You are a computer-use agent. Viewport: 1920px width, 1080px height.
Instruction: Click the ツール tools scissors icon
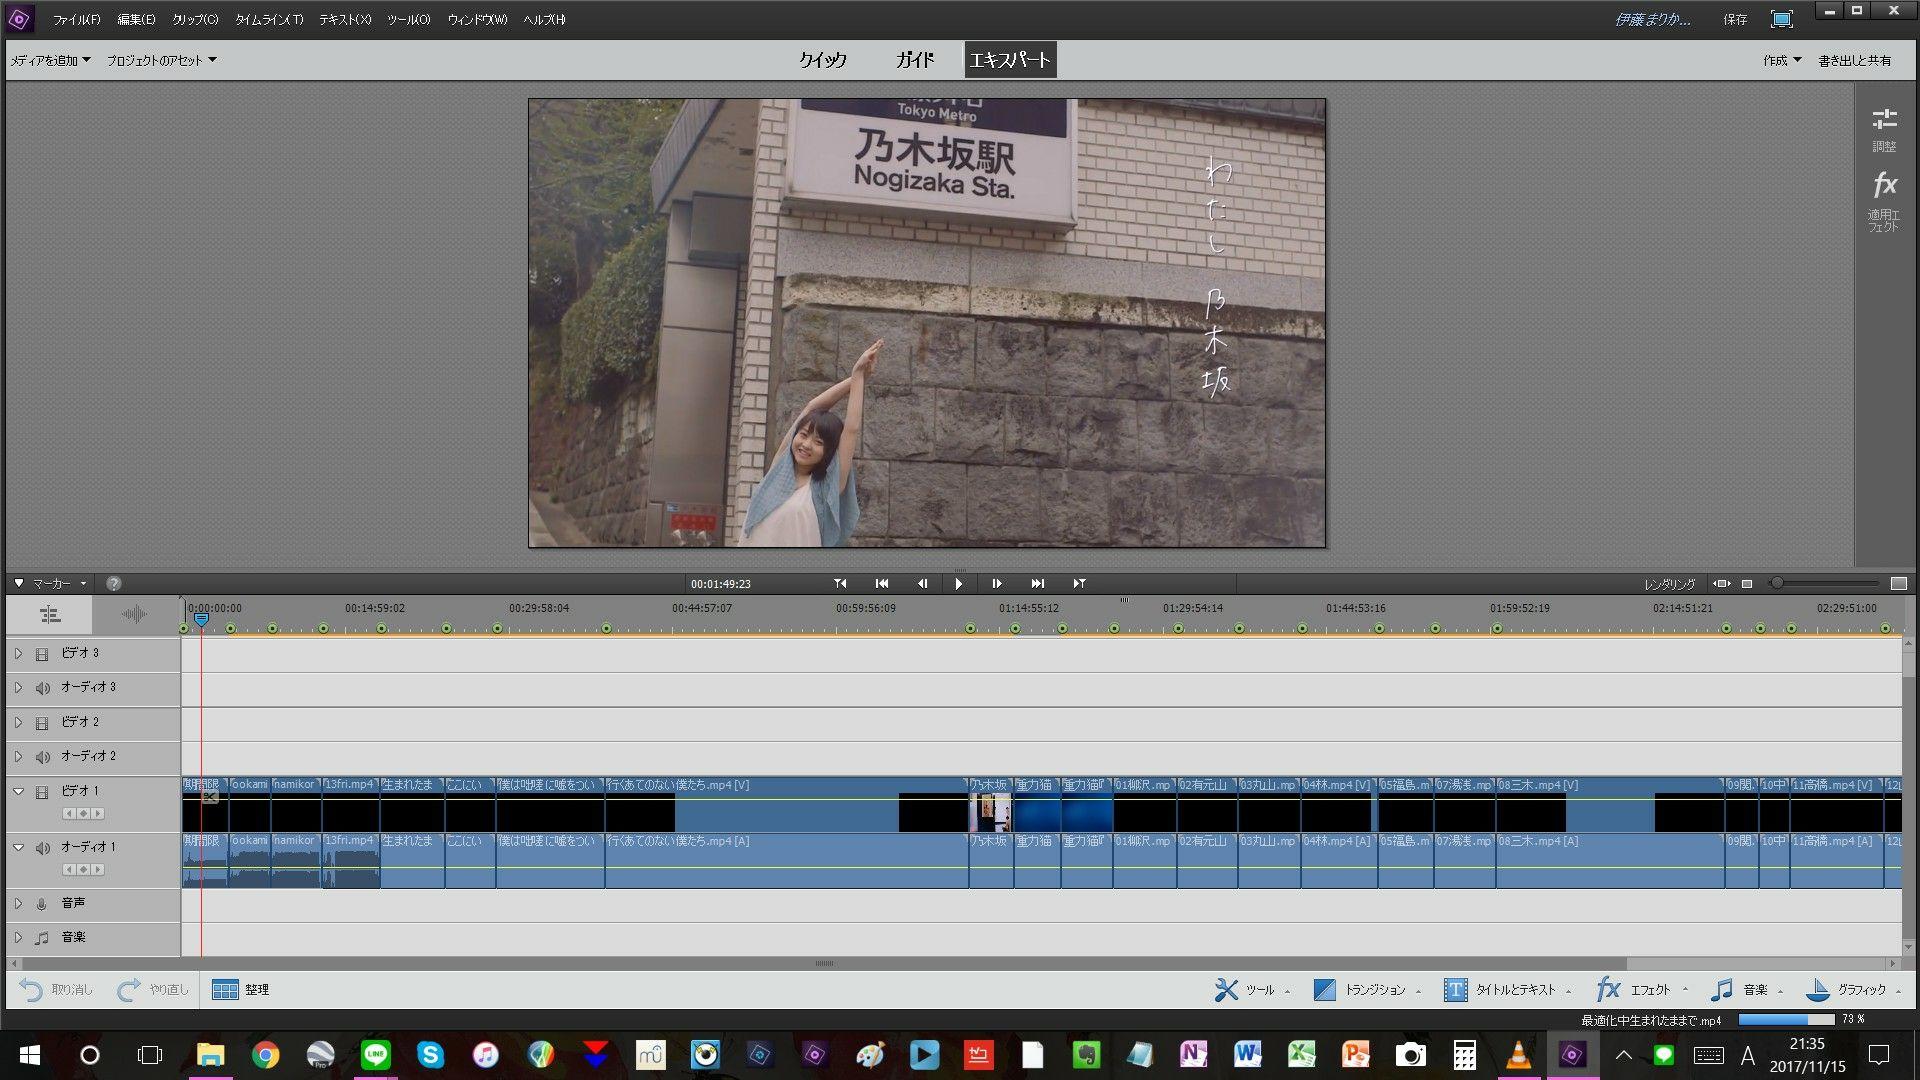pos(1226,990)
